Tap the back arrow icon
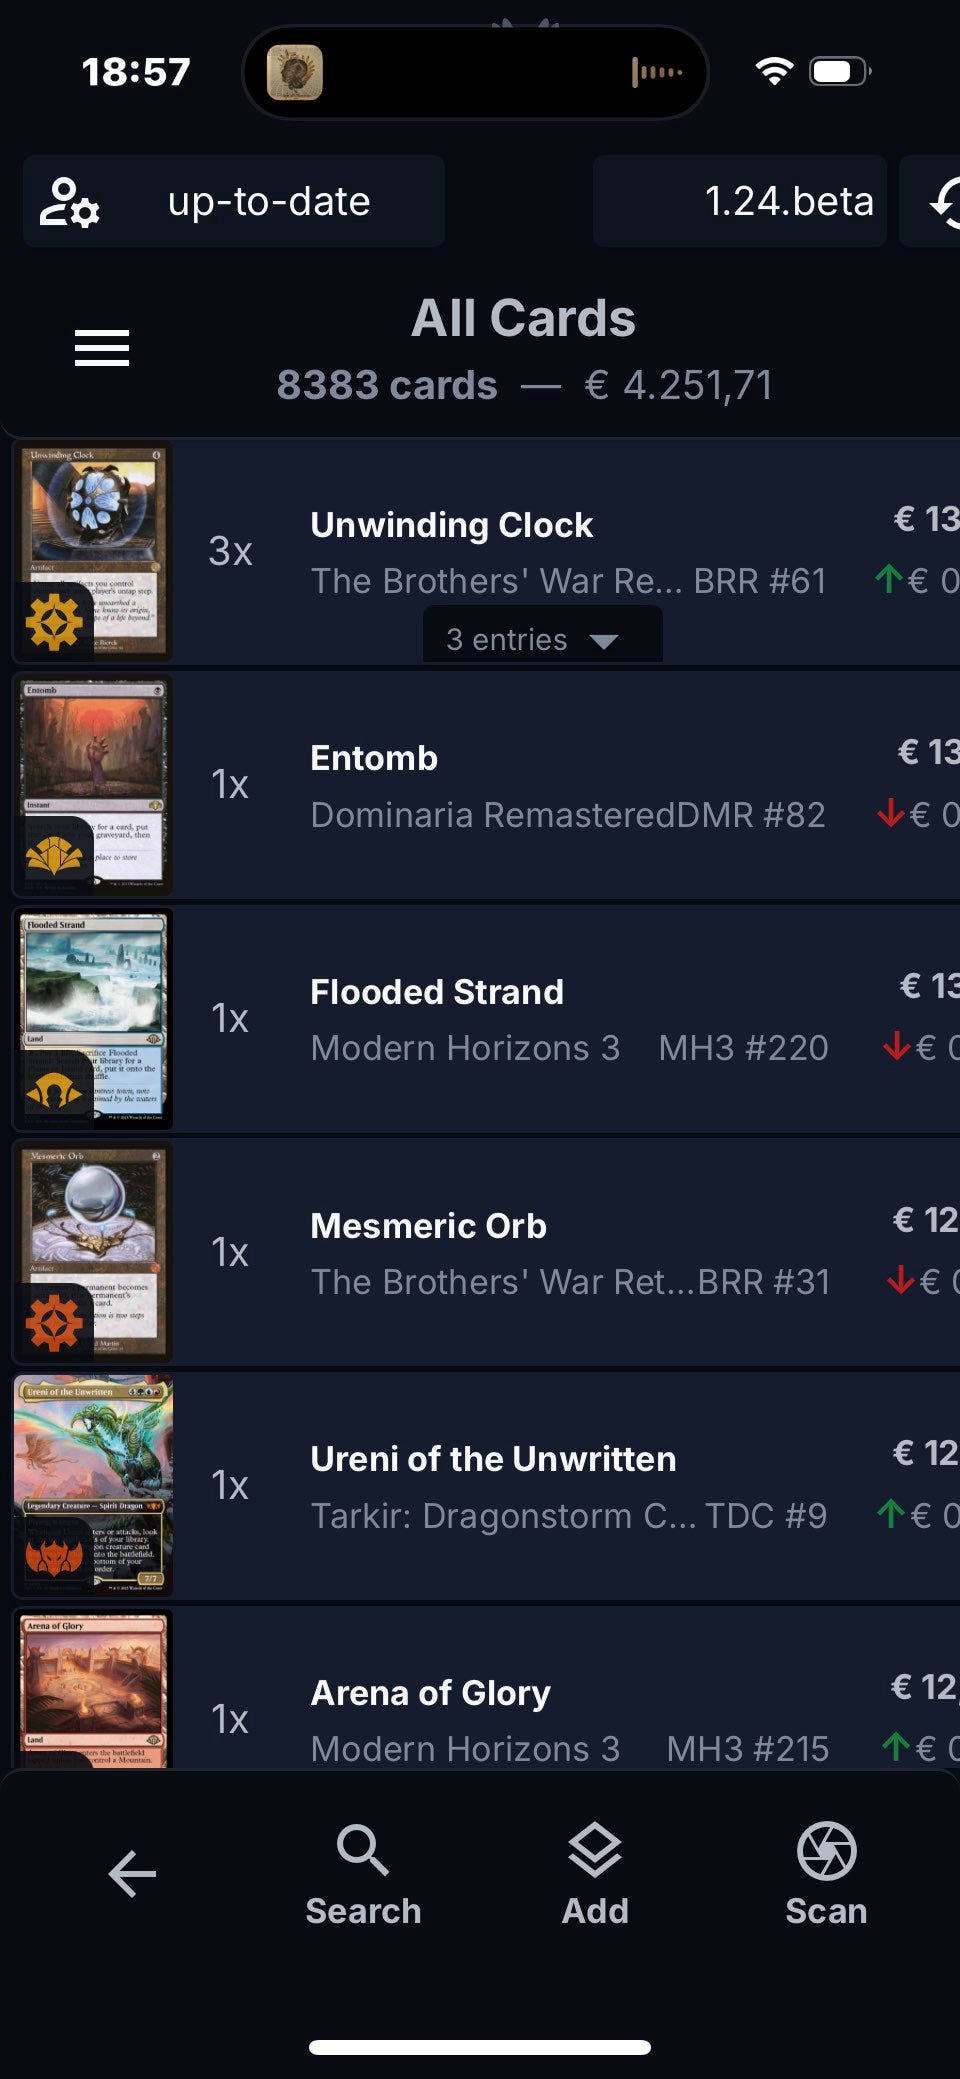Image resolution: width=960 pixels, height=2079 pixels. [132, 1873]
